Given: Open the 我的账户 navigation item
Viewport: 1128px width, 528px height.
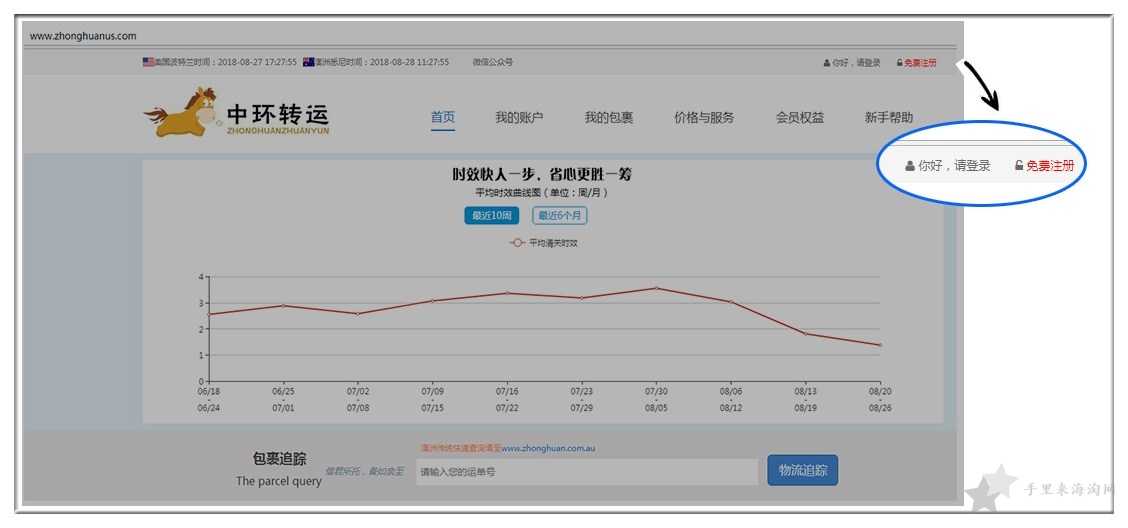Looking at the screenshot, I should pos(519,118).
